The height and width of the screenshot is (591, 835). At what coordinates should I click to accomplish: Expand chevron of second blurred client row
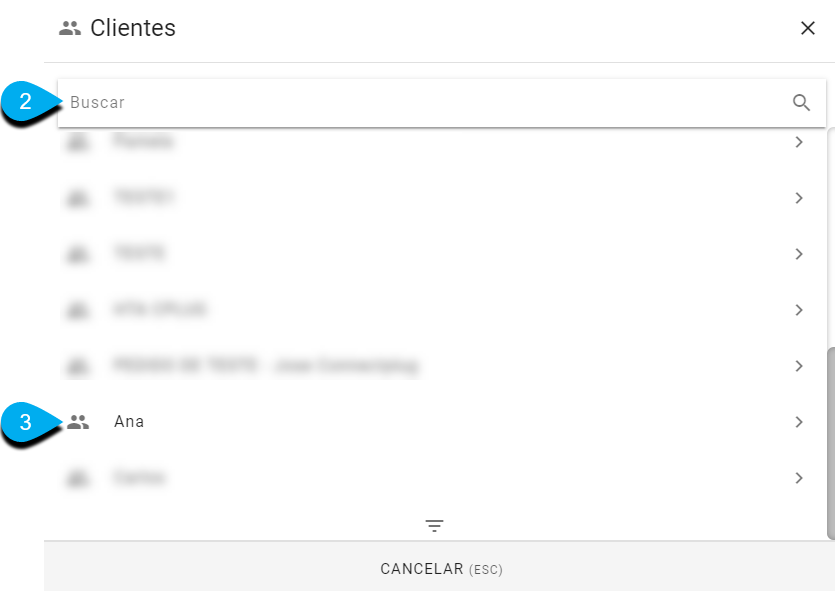[799, 198]
